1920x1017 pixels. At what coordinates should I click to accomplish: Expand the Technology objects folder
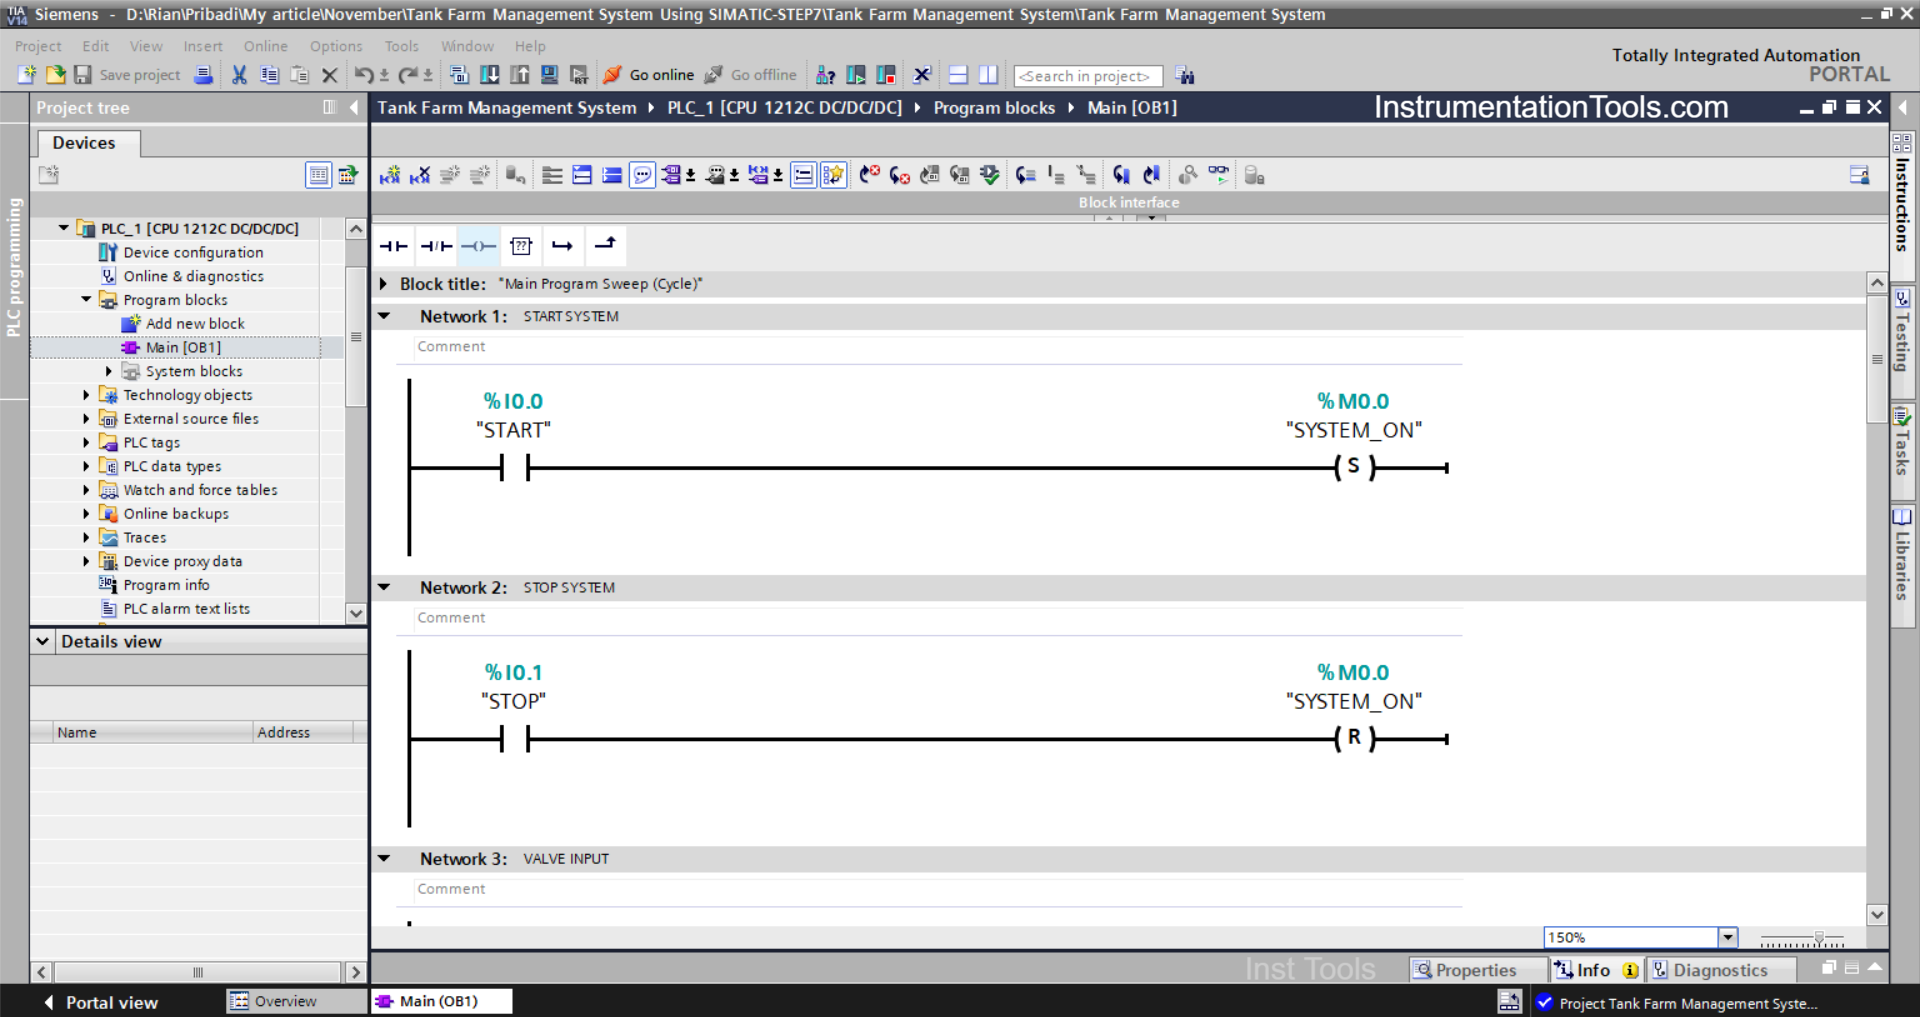coord(86,395)
